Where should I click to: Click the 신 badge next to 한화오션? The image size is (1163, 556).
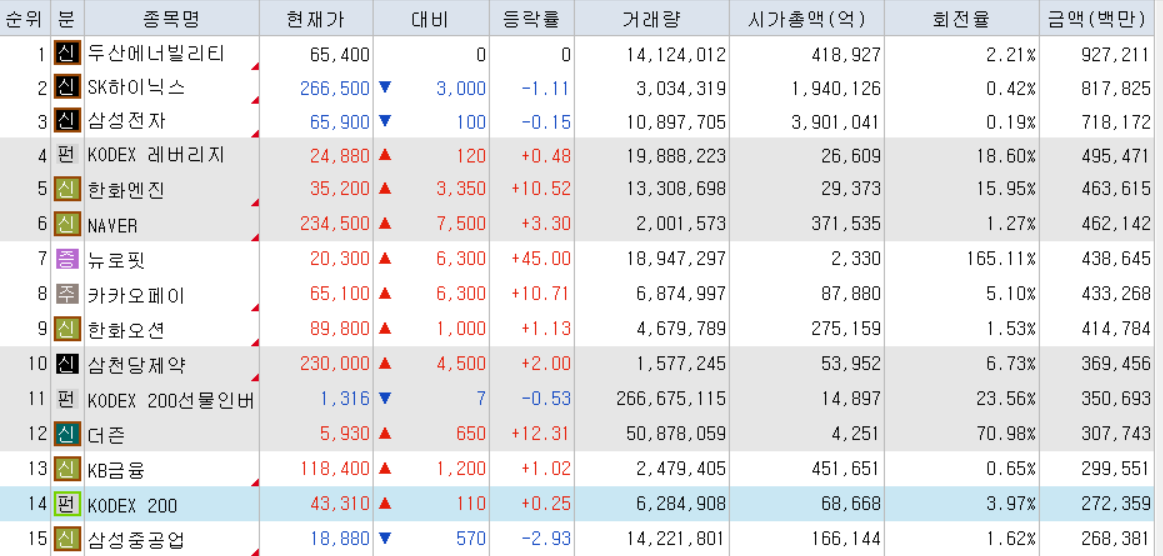tap(67, 328)
